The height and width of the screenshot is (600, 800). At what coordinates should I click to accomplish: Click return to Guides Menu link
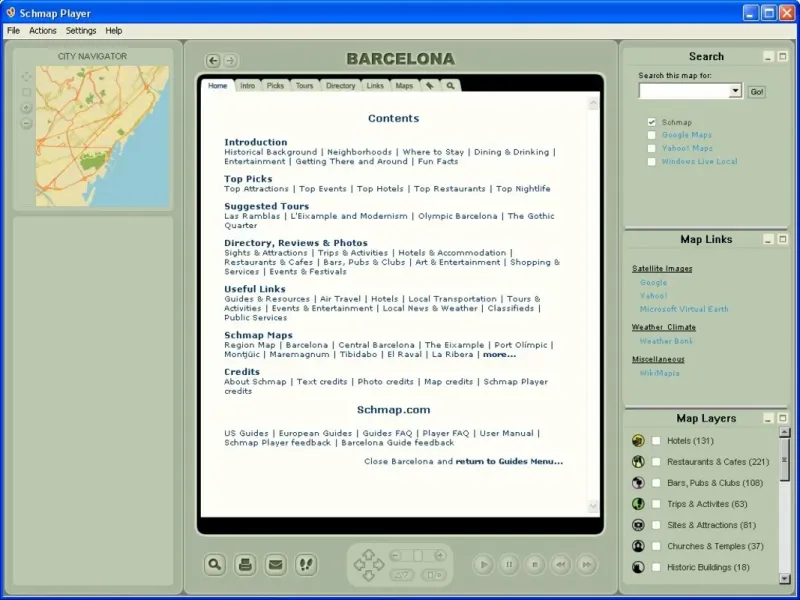(509, 461)
